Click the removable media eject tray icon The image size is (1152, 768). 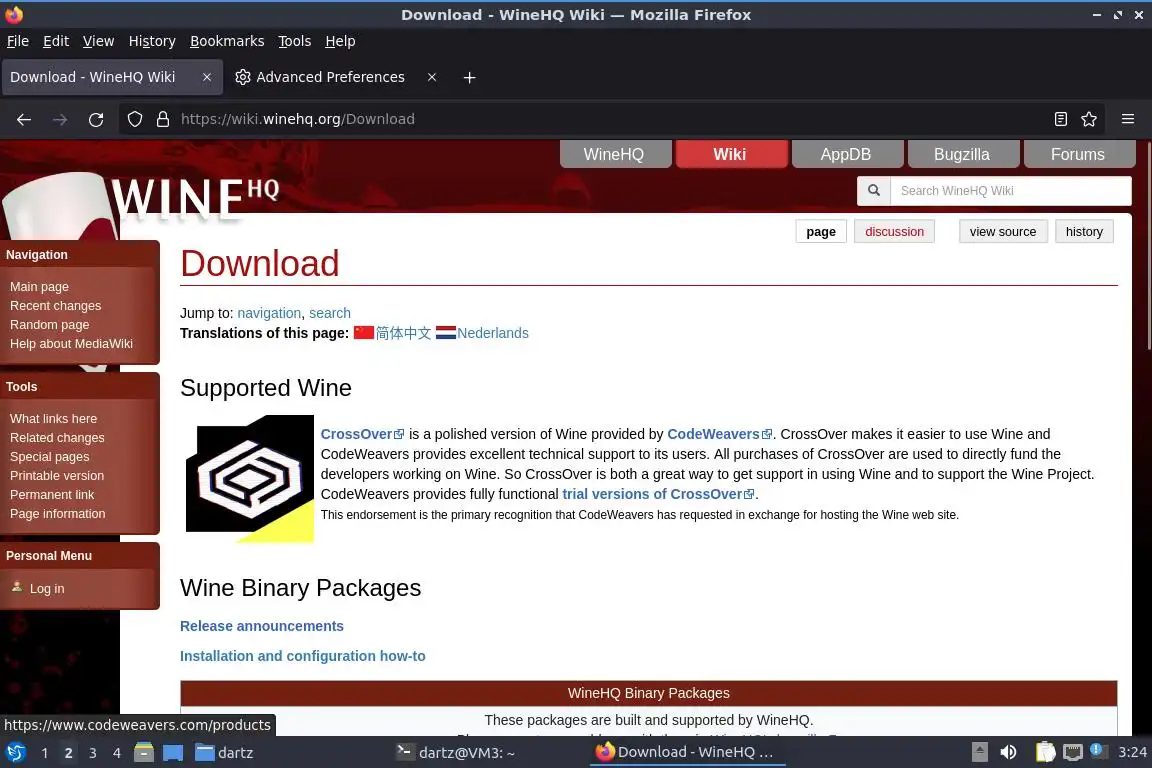[x=979, y=753]
